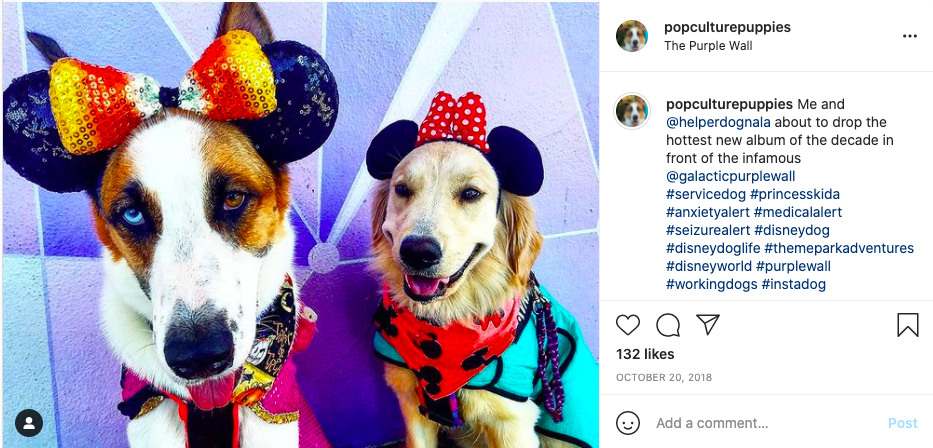
Task: Open the caption's popculturepuppies avatar
Action: [x=632, y=111]
